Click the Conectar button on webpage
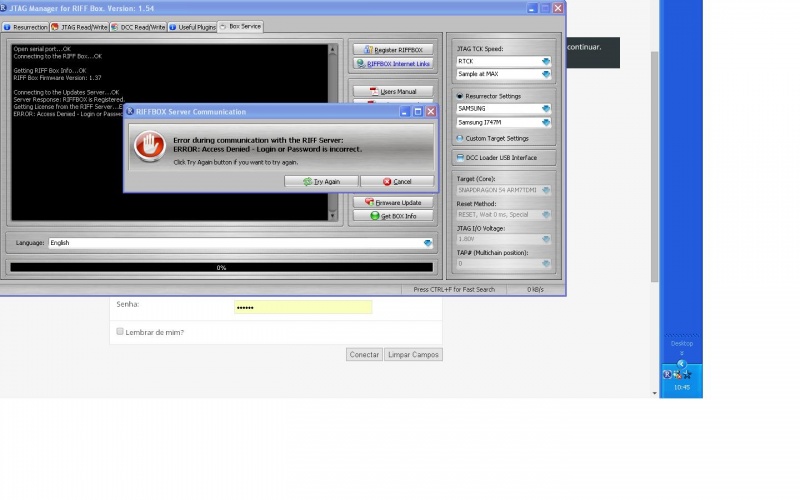This screenshot has height=500, width=800. (x=364, y=355)
